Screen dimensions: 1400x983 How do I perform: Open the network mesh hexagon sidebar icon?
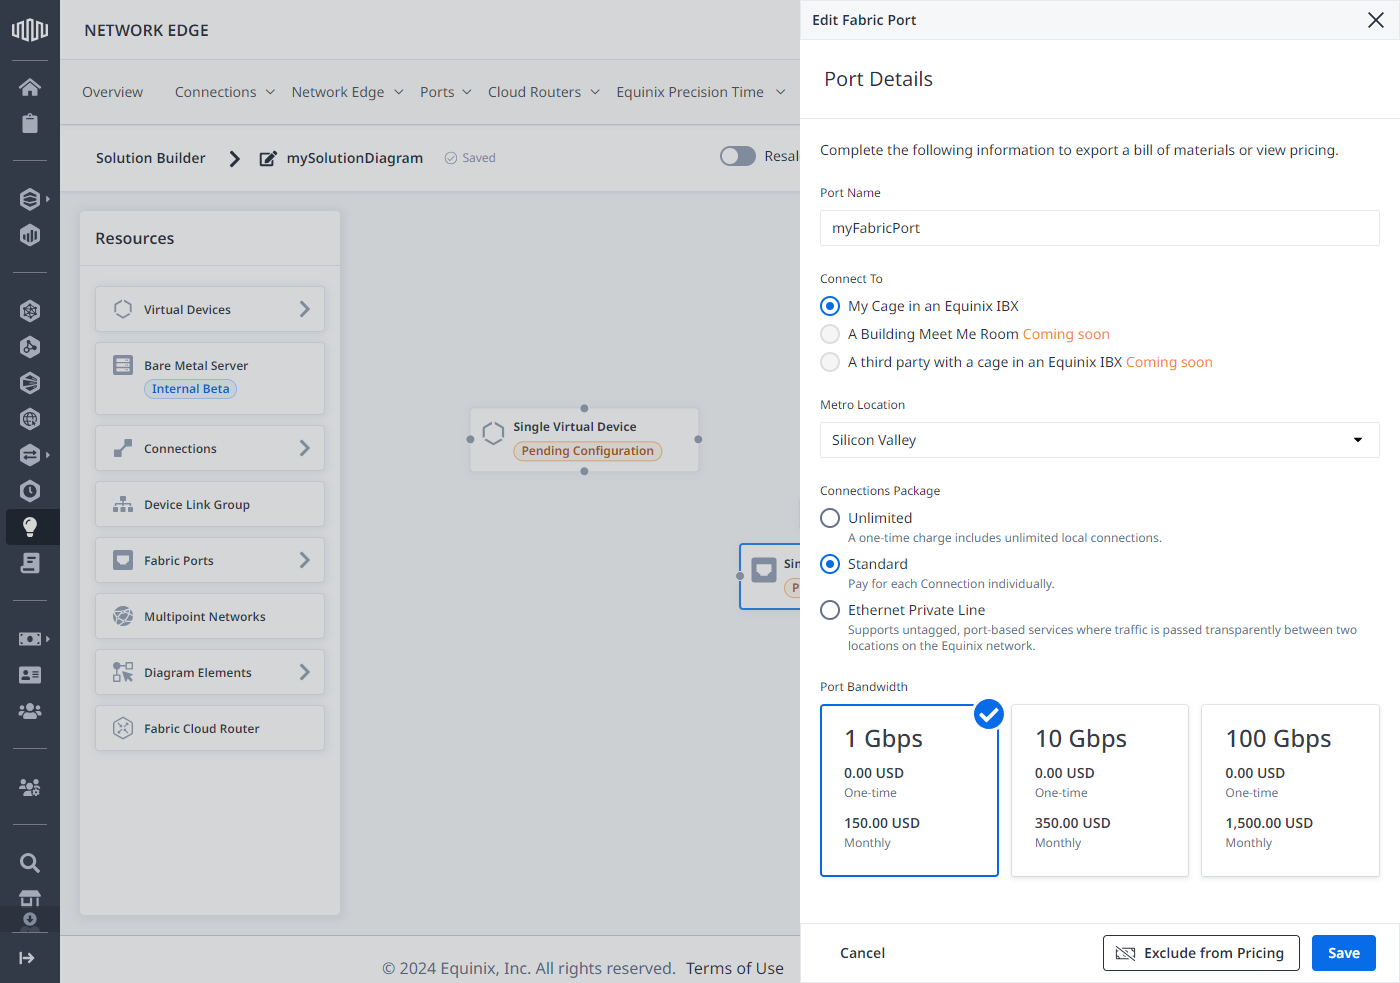click(30, 311)
